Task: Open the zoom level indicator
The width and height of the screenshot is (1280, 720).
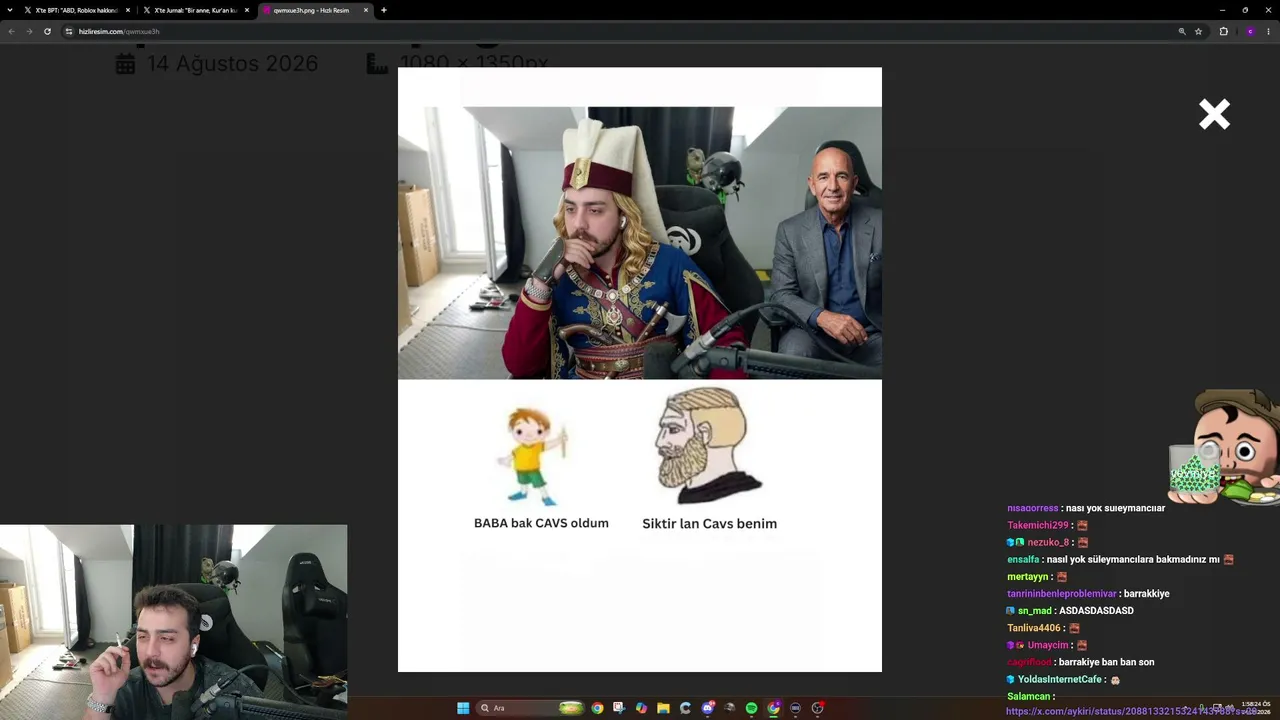Action: coord(1182,31)
